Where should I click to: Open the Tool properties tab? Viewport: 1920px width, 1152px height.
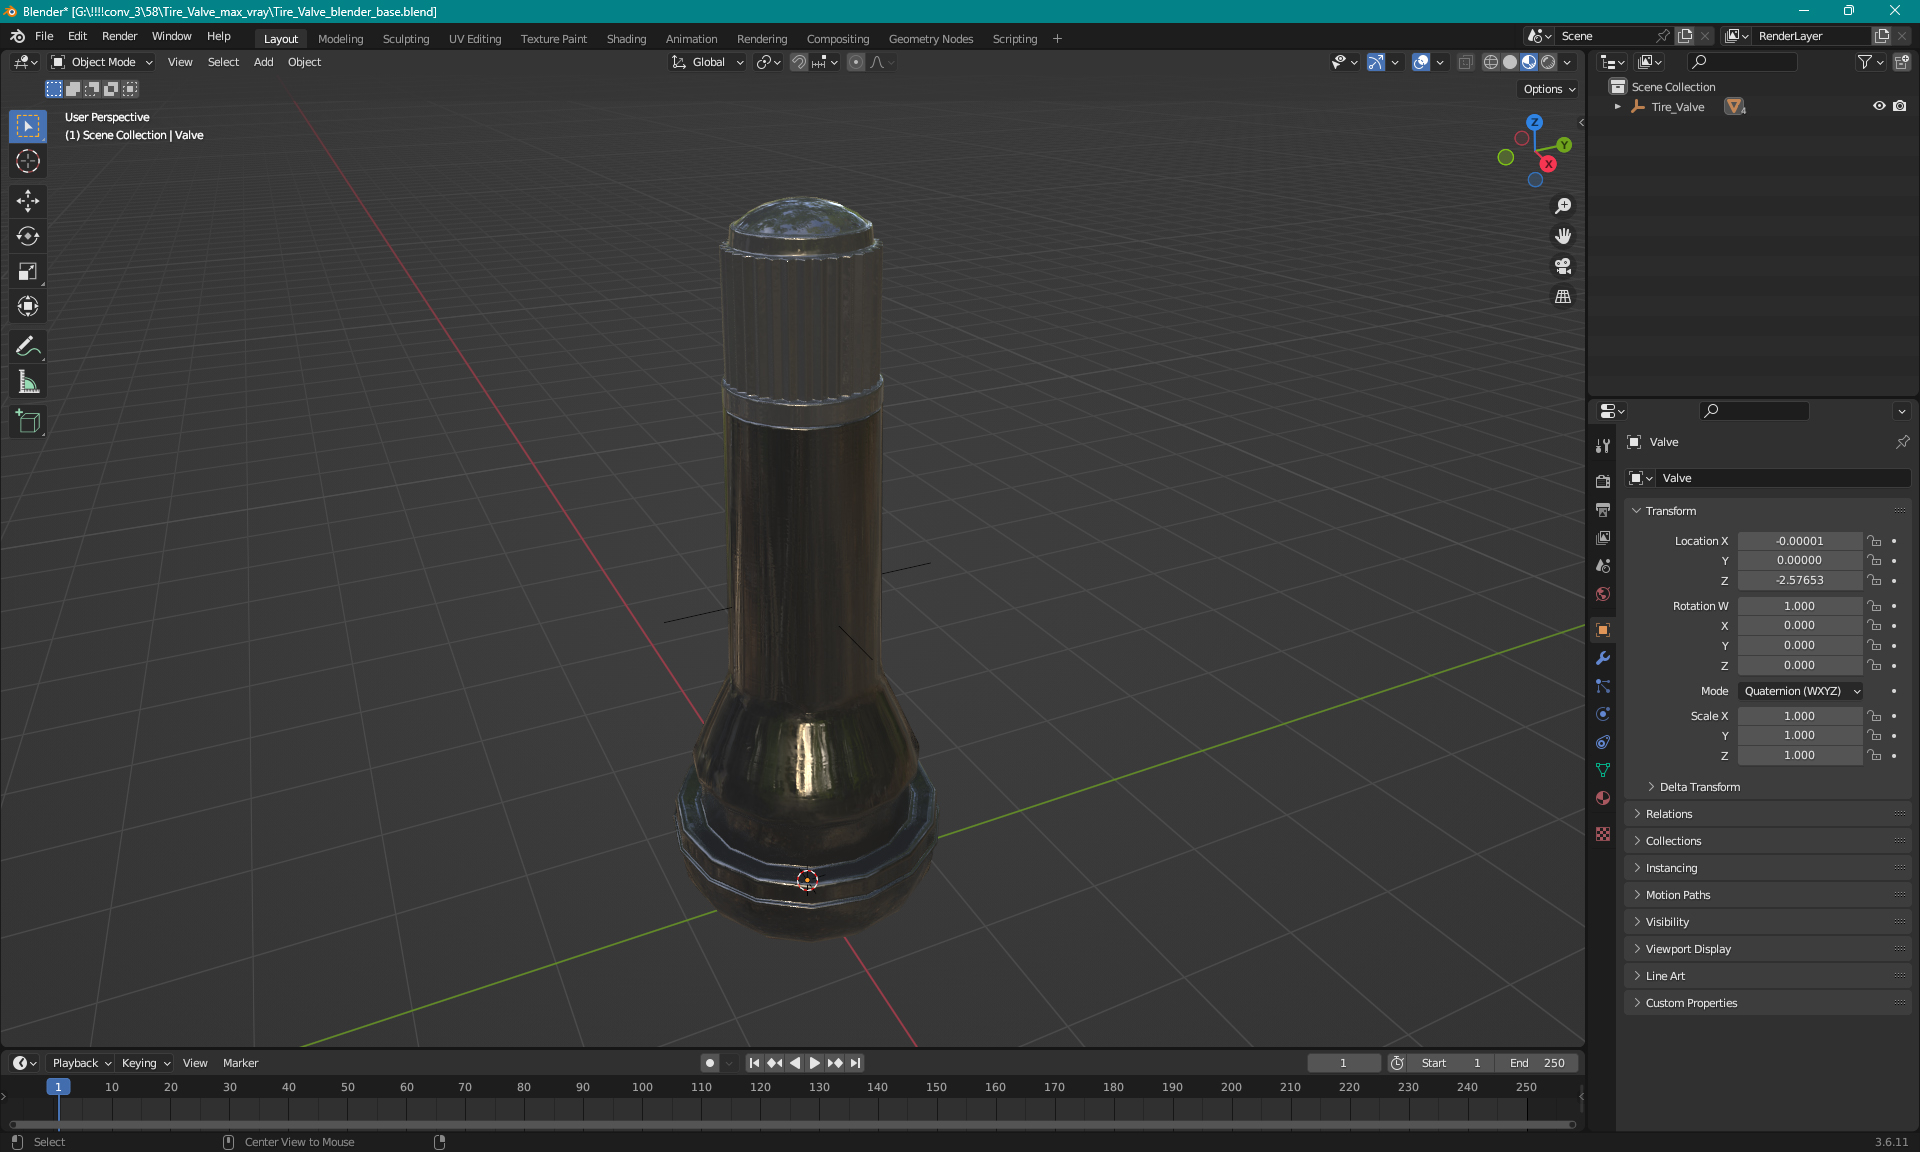(x=1603, y=446)
